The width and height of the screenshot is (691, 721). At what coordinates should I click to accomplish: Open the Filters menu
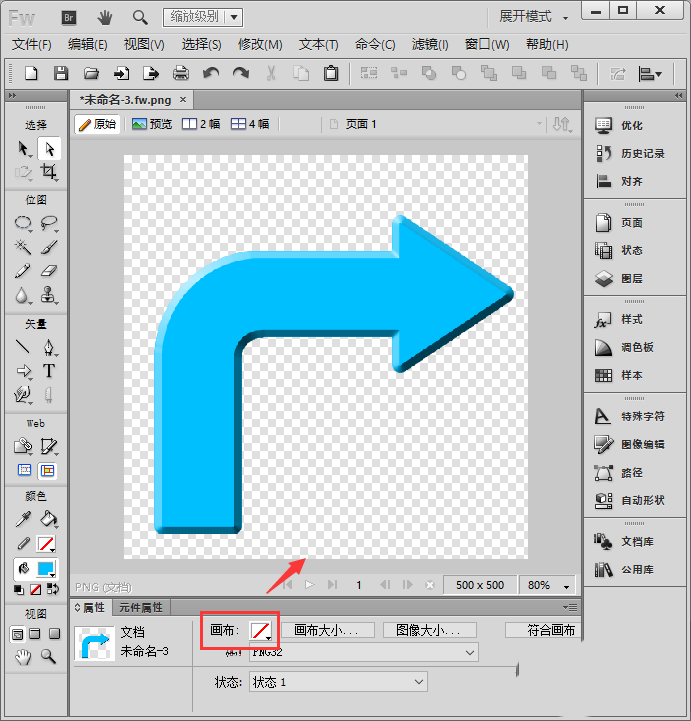[x=430, y=45]
